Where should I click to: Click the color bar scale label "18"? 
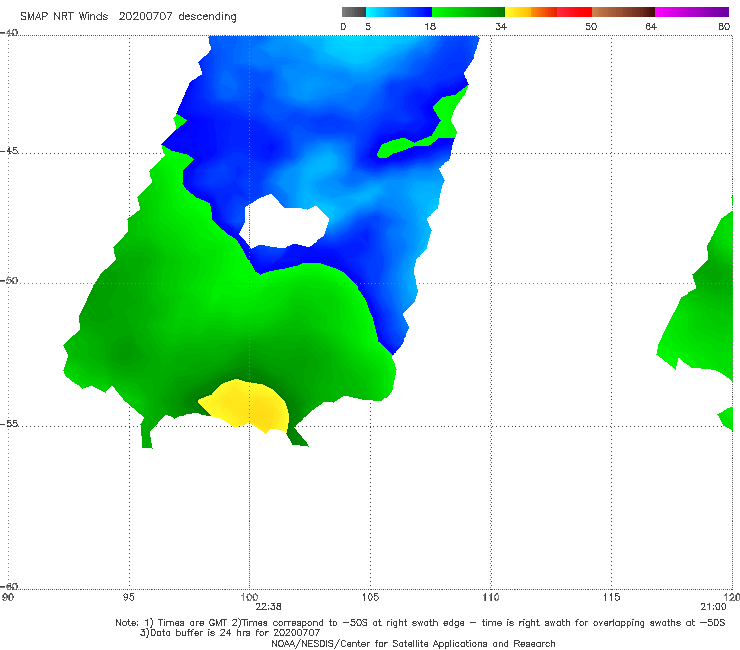[430, 26]
